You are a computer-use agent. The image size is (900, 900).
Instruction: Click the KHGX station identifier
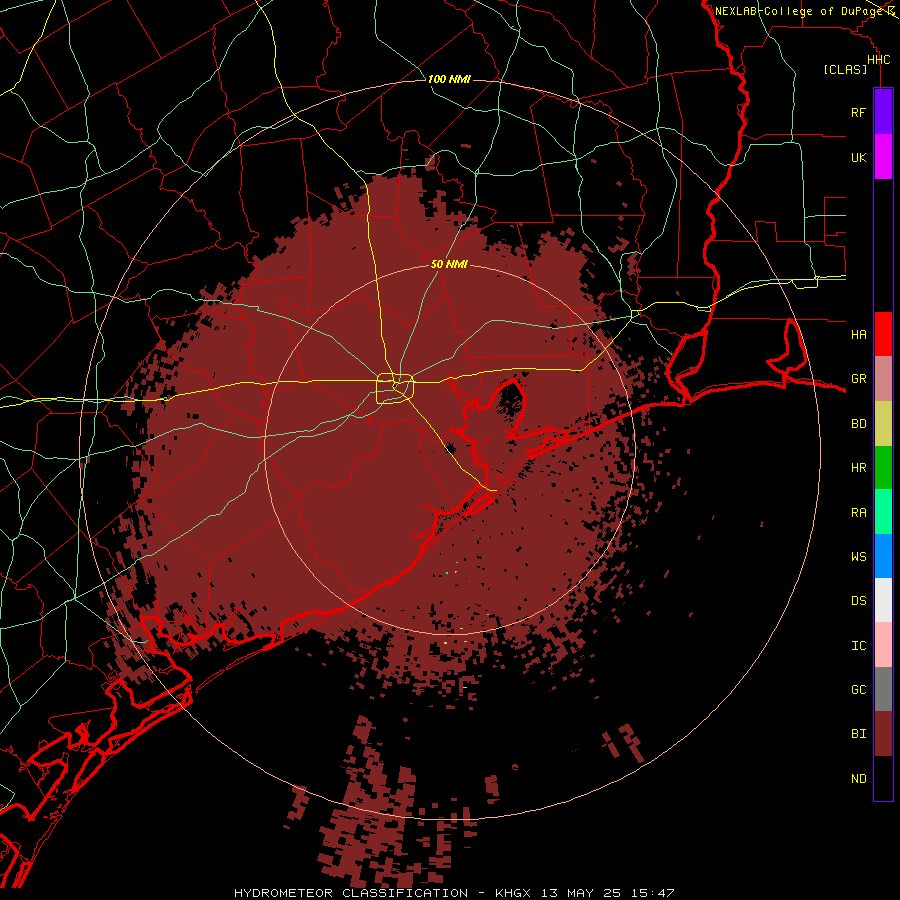point(513,893)
